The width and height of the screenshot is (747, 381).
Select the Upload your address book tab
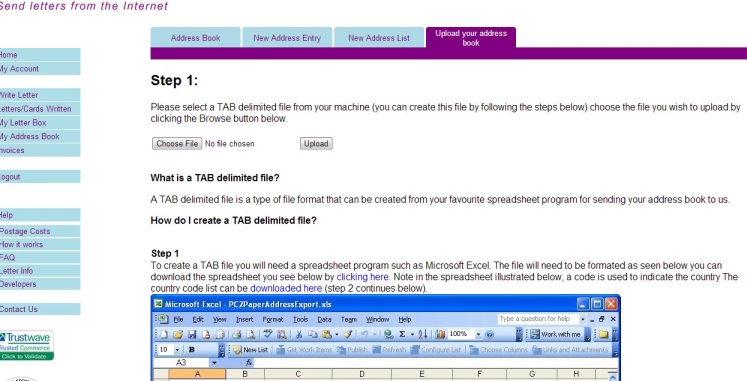pos(471,38)
